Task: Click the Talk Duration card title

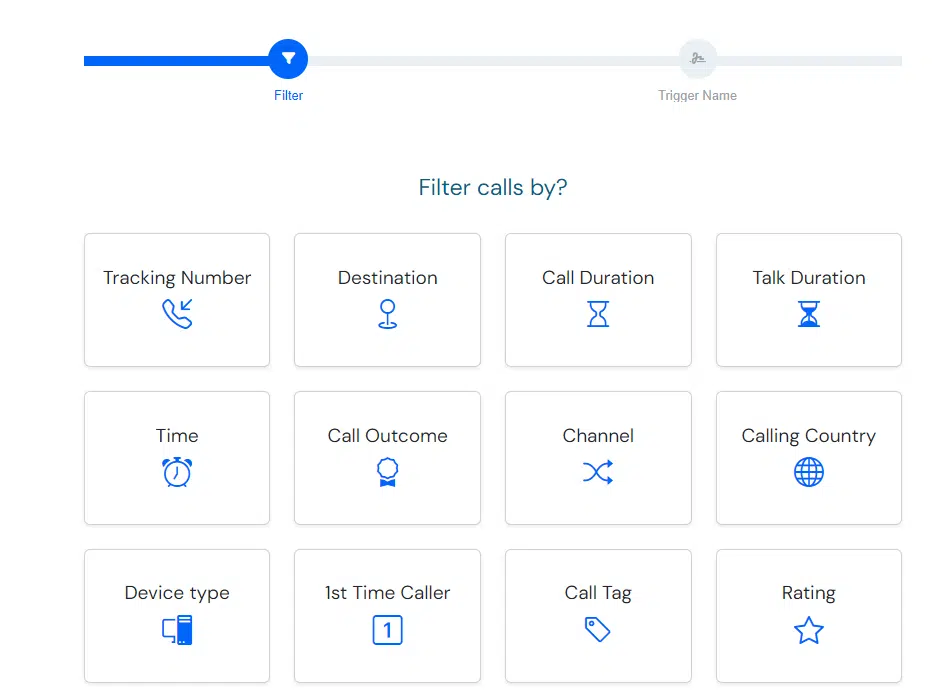Action: [x=808, y=278]
